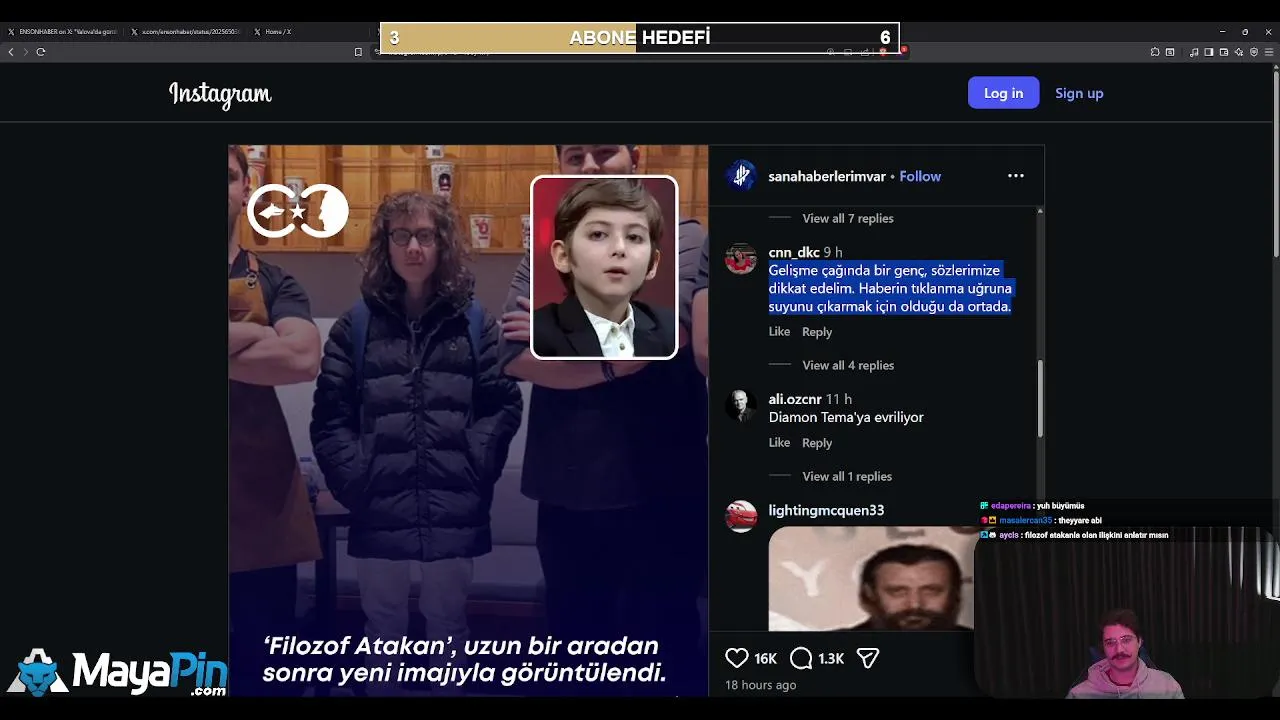Open the post more options ellipsis

pos(1016,176)
